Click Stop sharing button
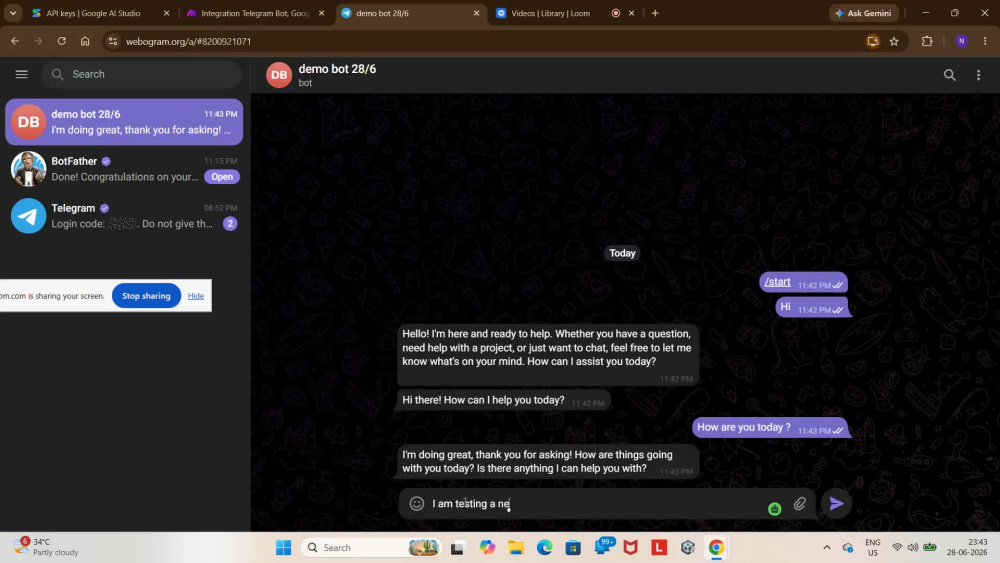The image size is (1000, 563). pos(146,296)
